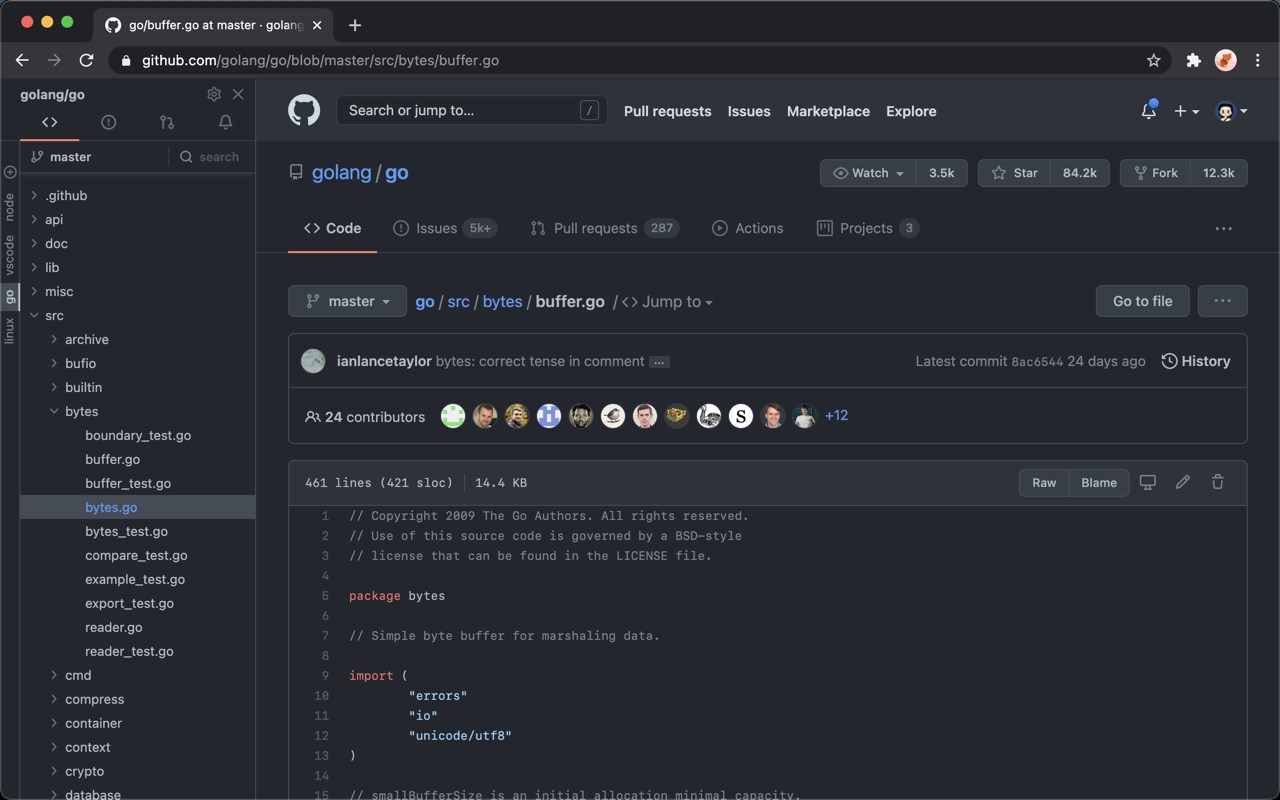The width and height of the screenshot is (1280, 800).
Task: Switch to Octotree code tree view
Action: tap(49, 122)
